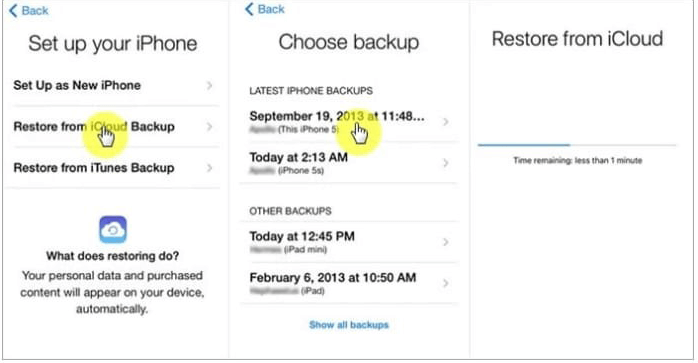Open chevron next to Restore from iTunes Backup
This screenshot has width=698, height=363.
click(210, 168)
